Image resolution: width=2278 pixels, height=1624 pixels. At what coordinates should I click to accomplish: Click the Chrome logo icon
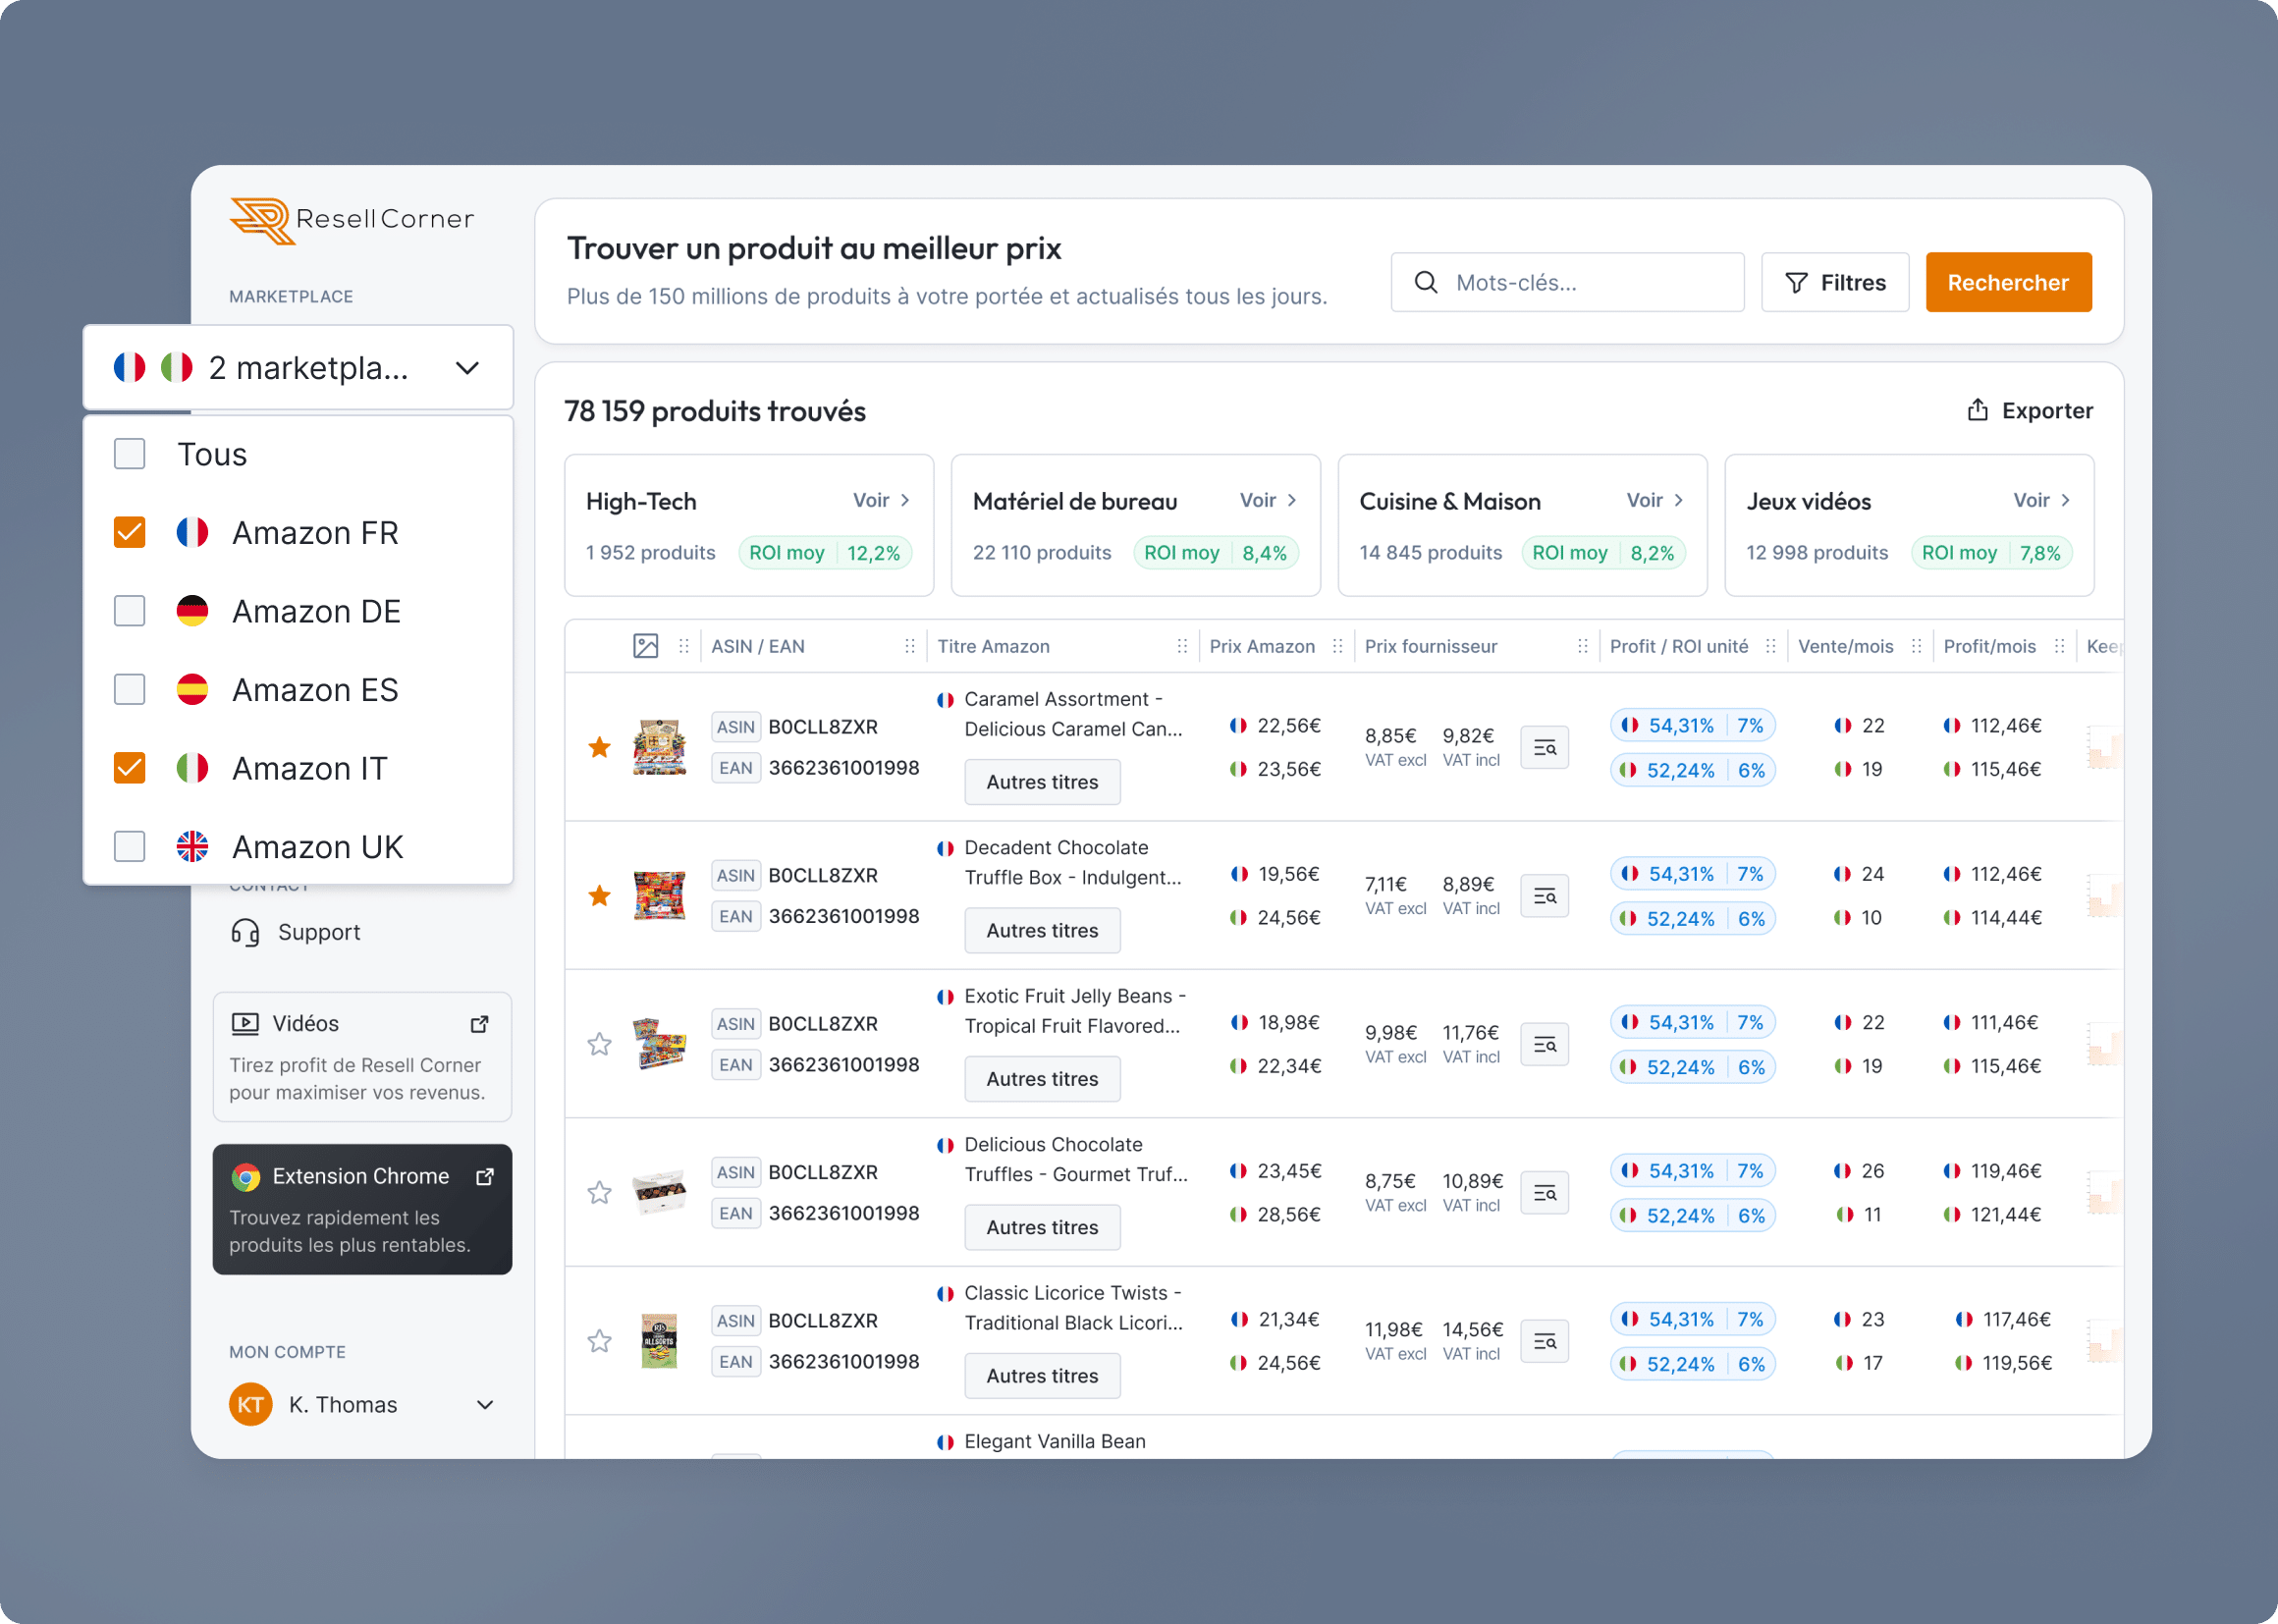[246, 1177]
